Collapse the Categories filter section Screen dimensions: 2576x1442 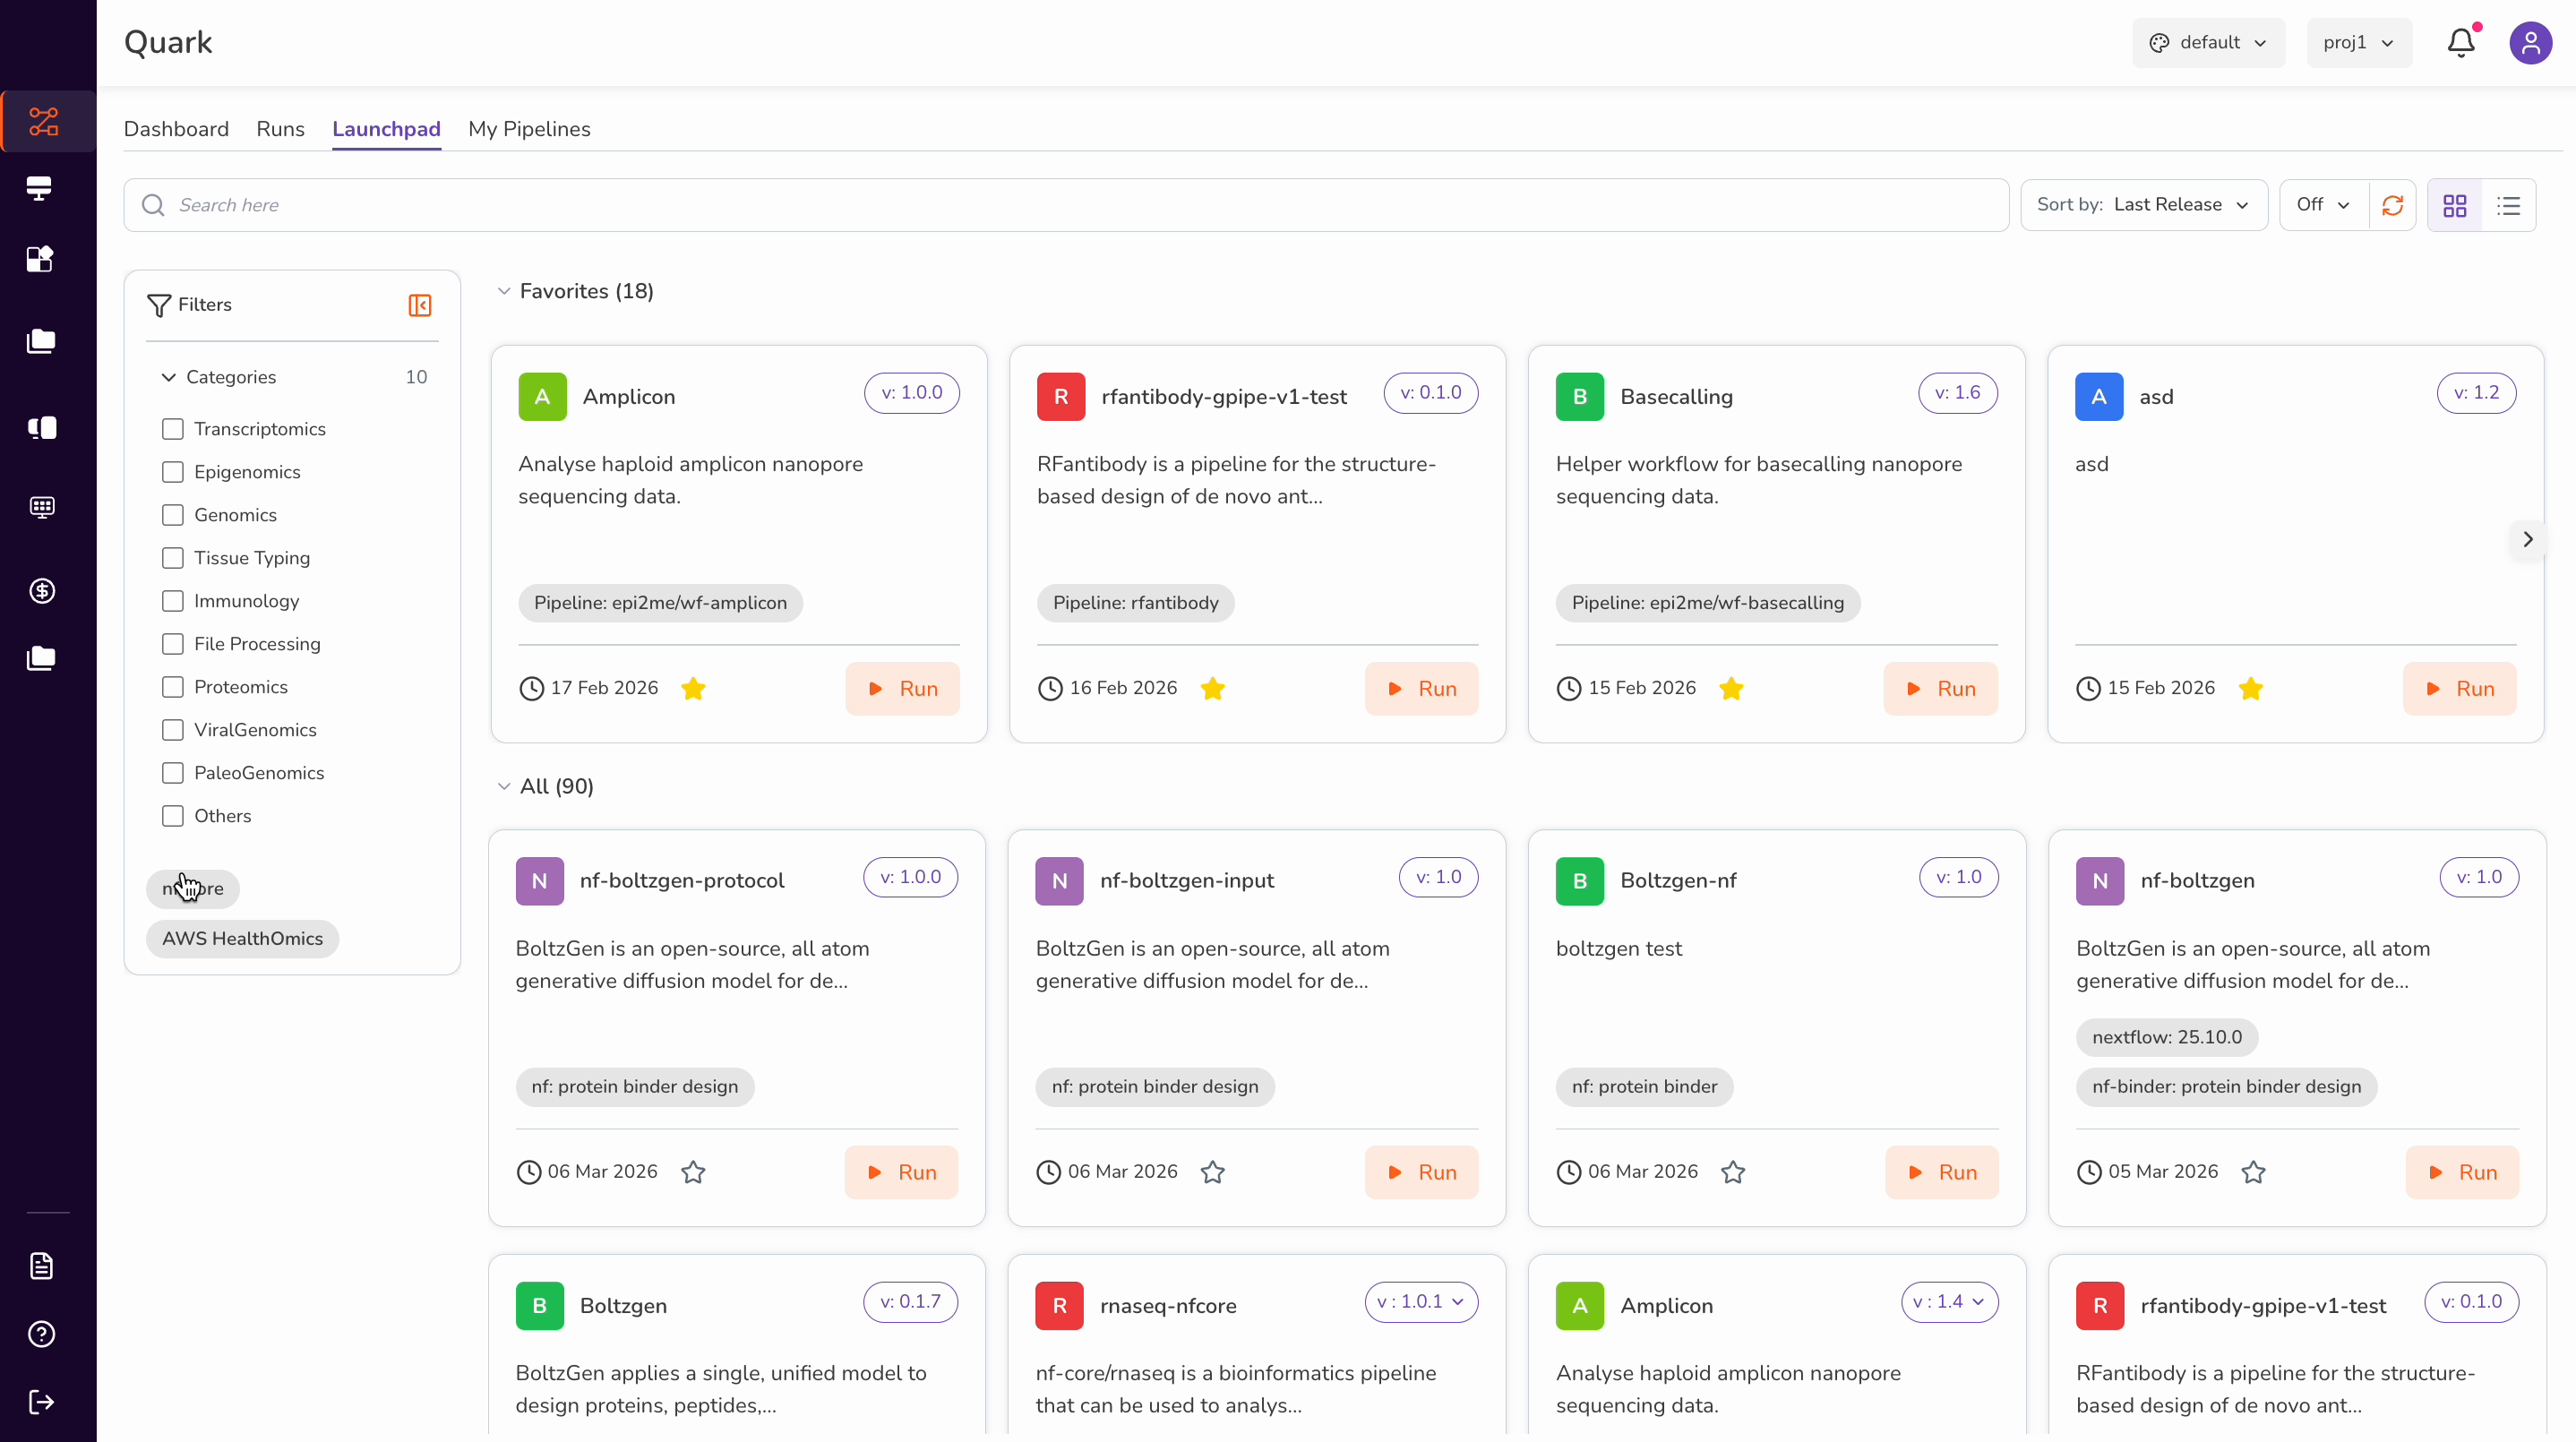168,377
